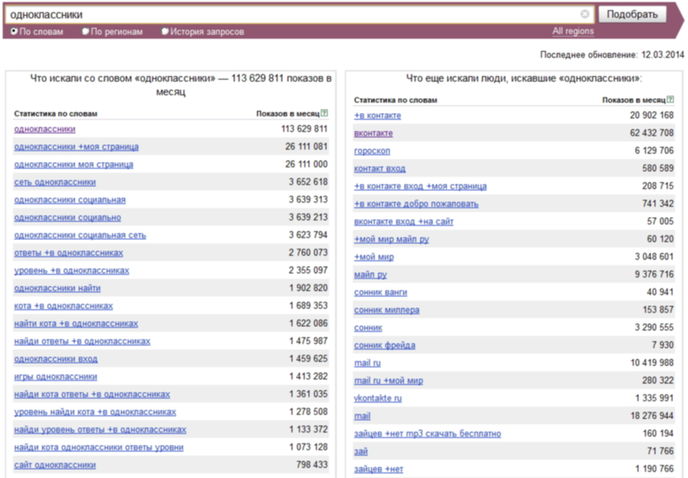Open 'сеть одноклассники' keyword link
The image size is (688, 478).
(55, 182)
